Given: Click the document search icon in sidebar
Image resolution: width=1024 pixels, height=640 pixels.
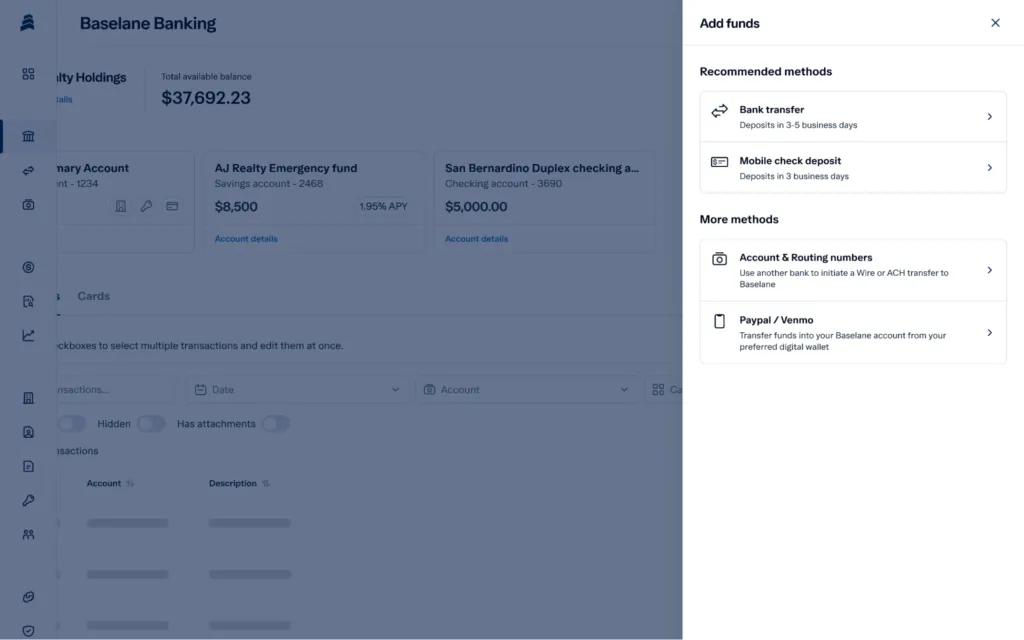Looking at the screenshot, I should 28,301.
